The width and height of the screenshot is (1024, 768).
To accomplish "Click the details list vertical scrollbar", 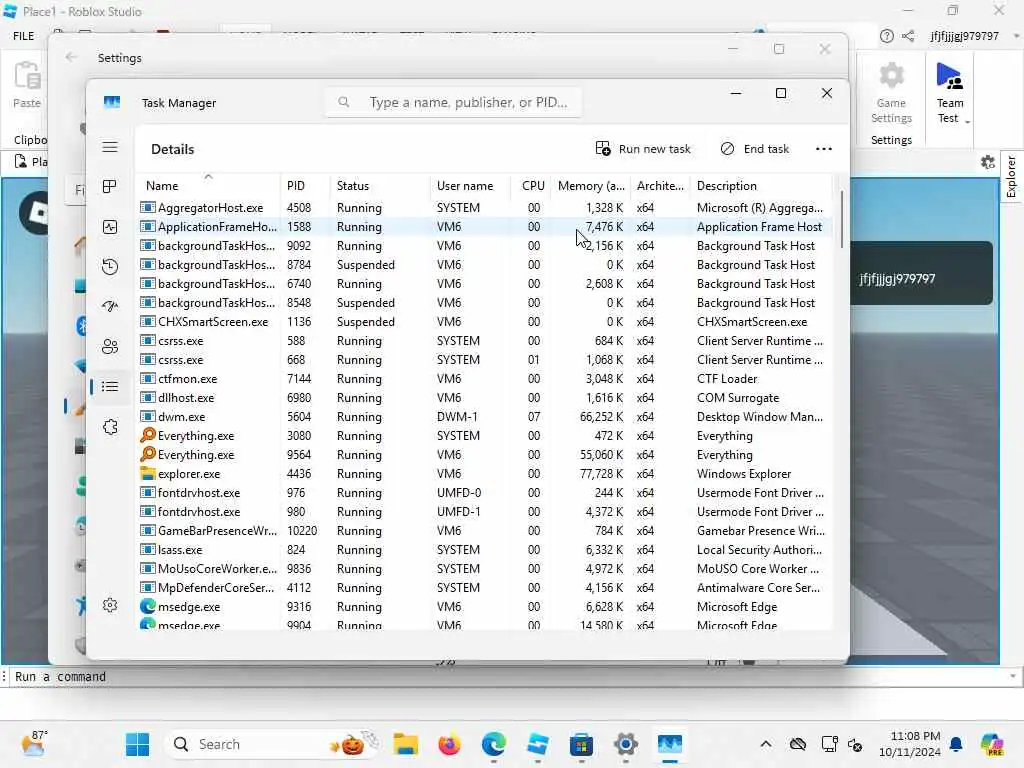I will point(841,219).
